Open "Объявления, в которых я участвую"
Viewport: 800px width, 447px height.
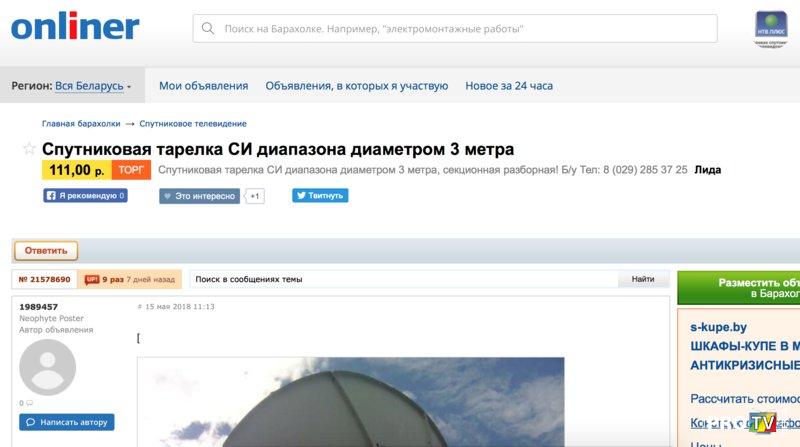(356, 86)
